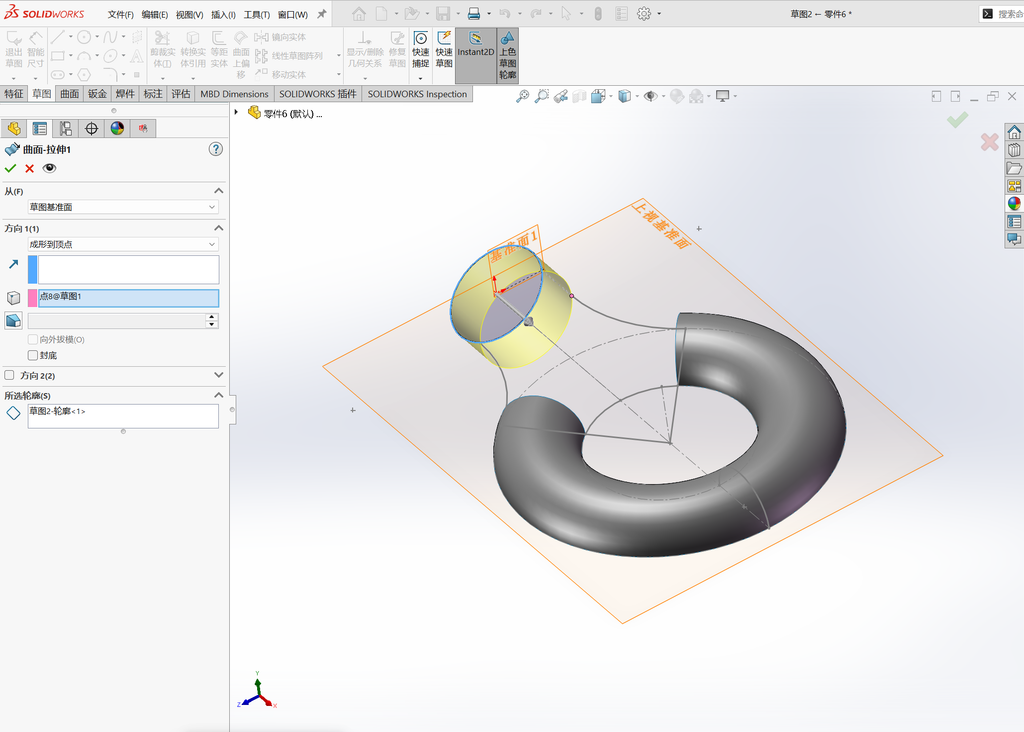Select the 快速草图 rapid sketch tool
Viewport: 1024px width, 732px height.
(x=444, y=50)
